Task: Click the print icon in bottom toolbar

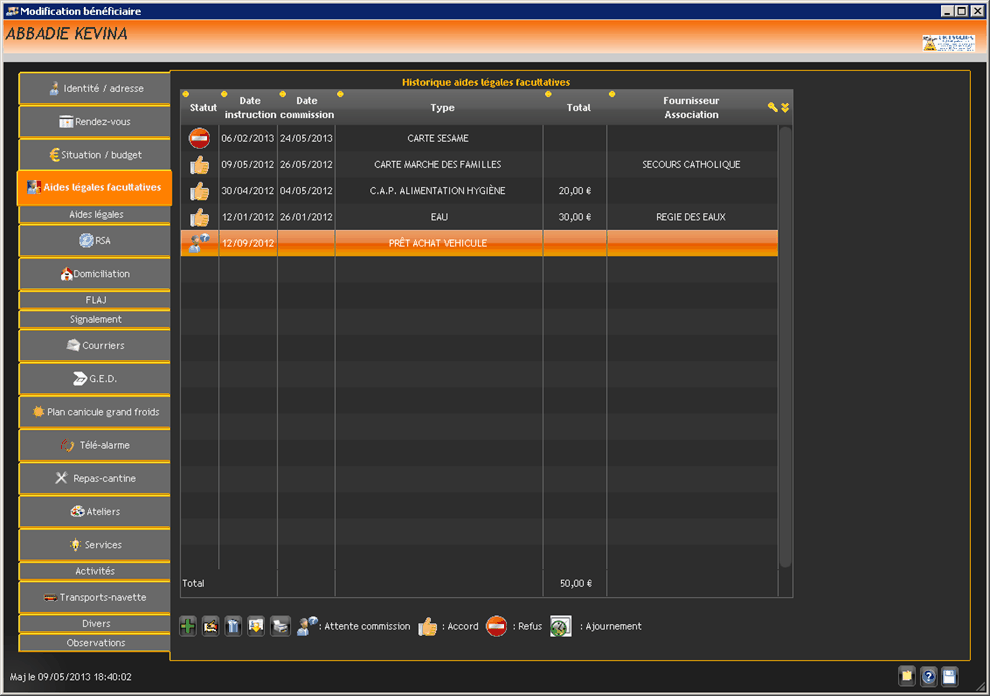Action: [280, 627]
